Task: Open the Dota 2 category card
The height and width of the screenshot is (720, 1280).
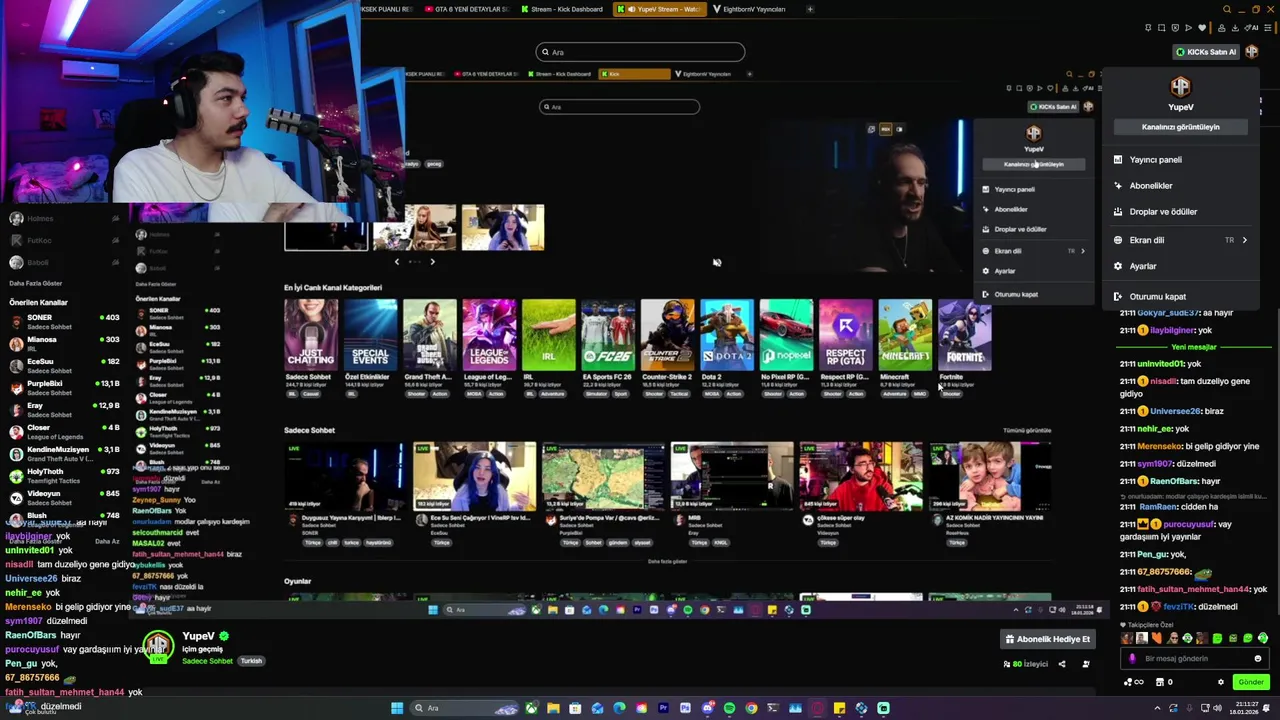Action: pyautogui.click(x=727, y=335)
